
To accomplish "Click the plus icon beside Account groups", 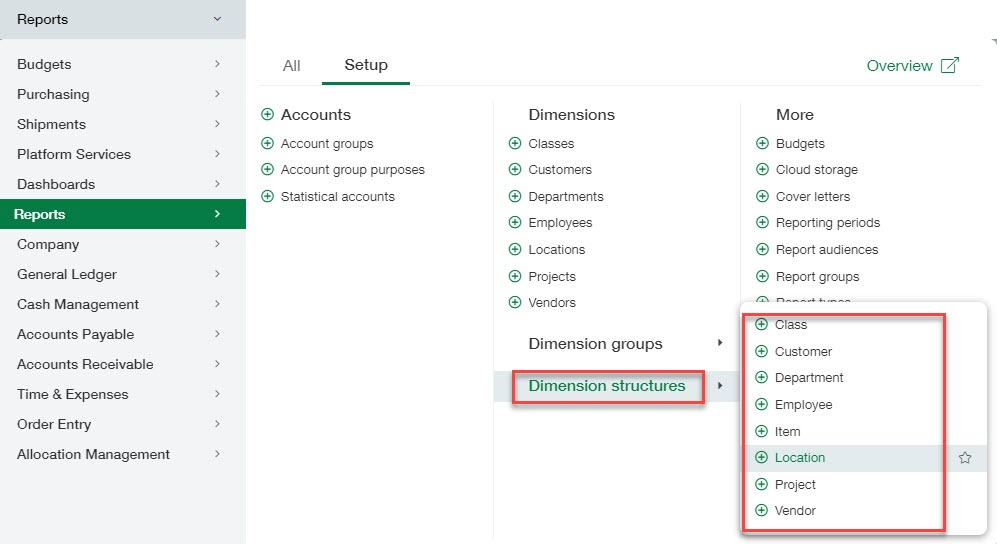I will [267, 143].
